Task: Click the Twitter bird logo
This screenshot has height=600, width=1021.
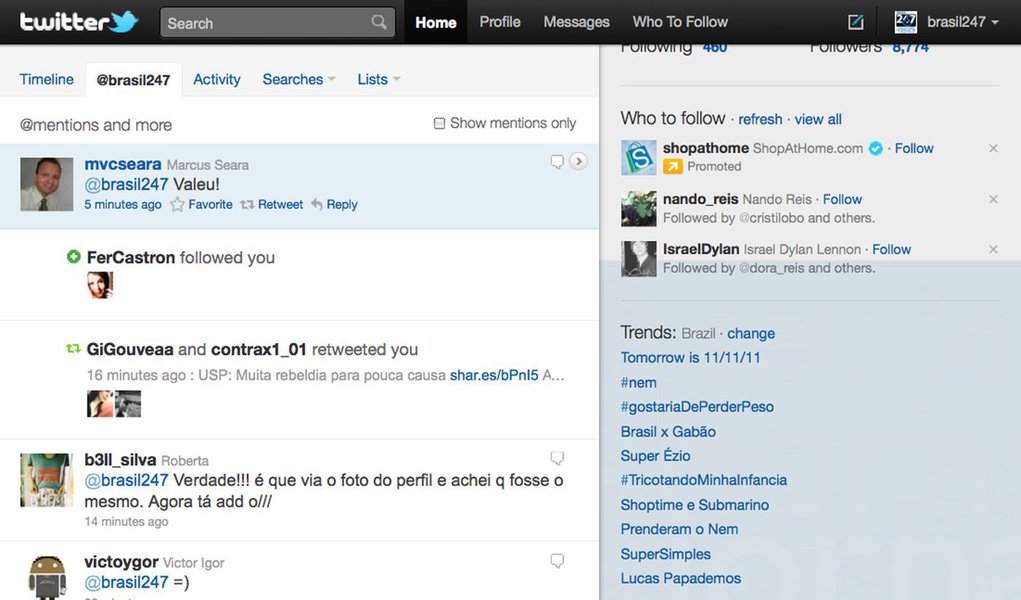Action: tap(123, 21)
